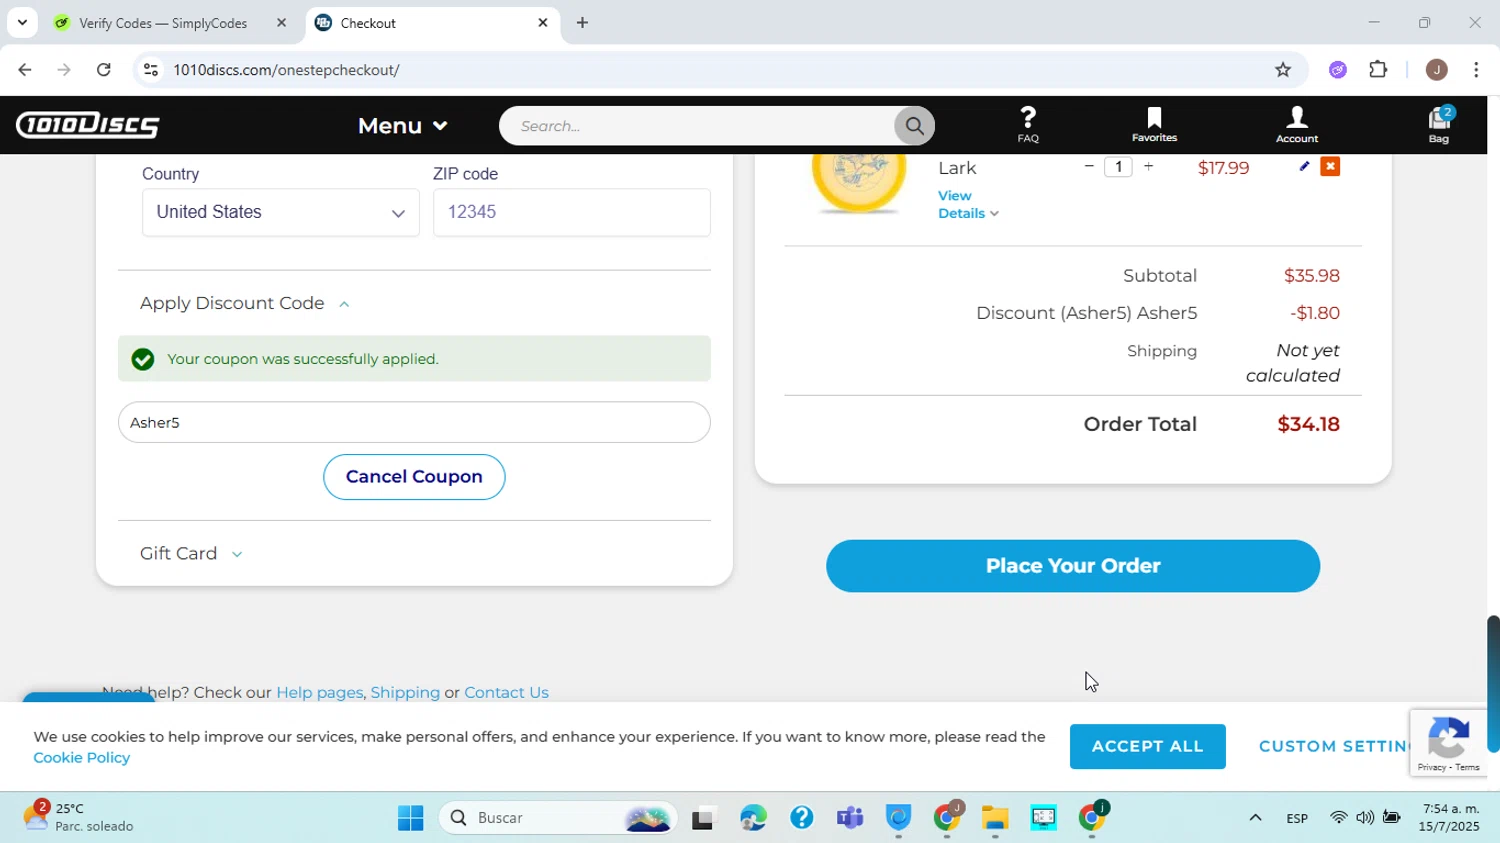This screenshot has width=1500, height=843.
Task: Click the search magnifier button
Action: coord(914,126)
